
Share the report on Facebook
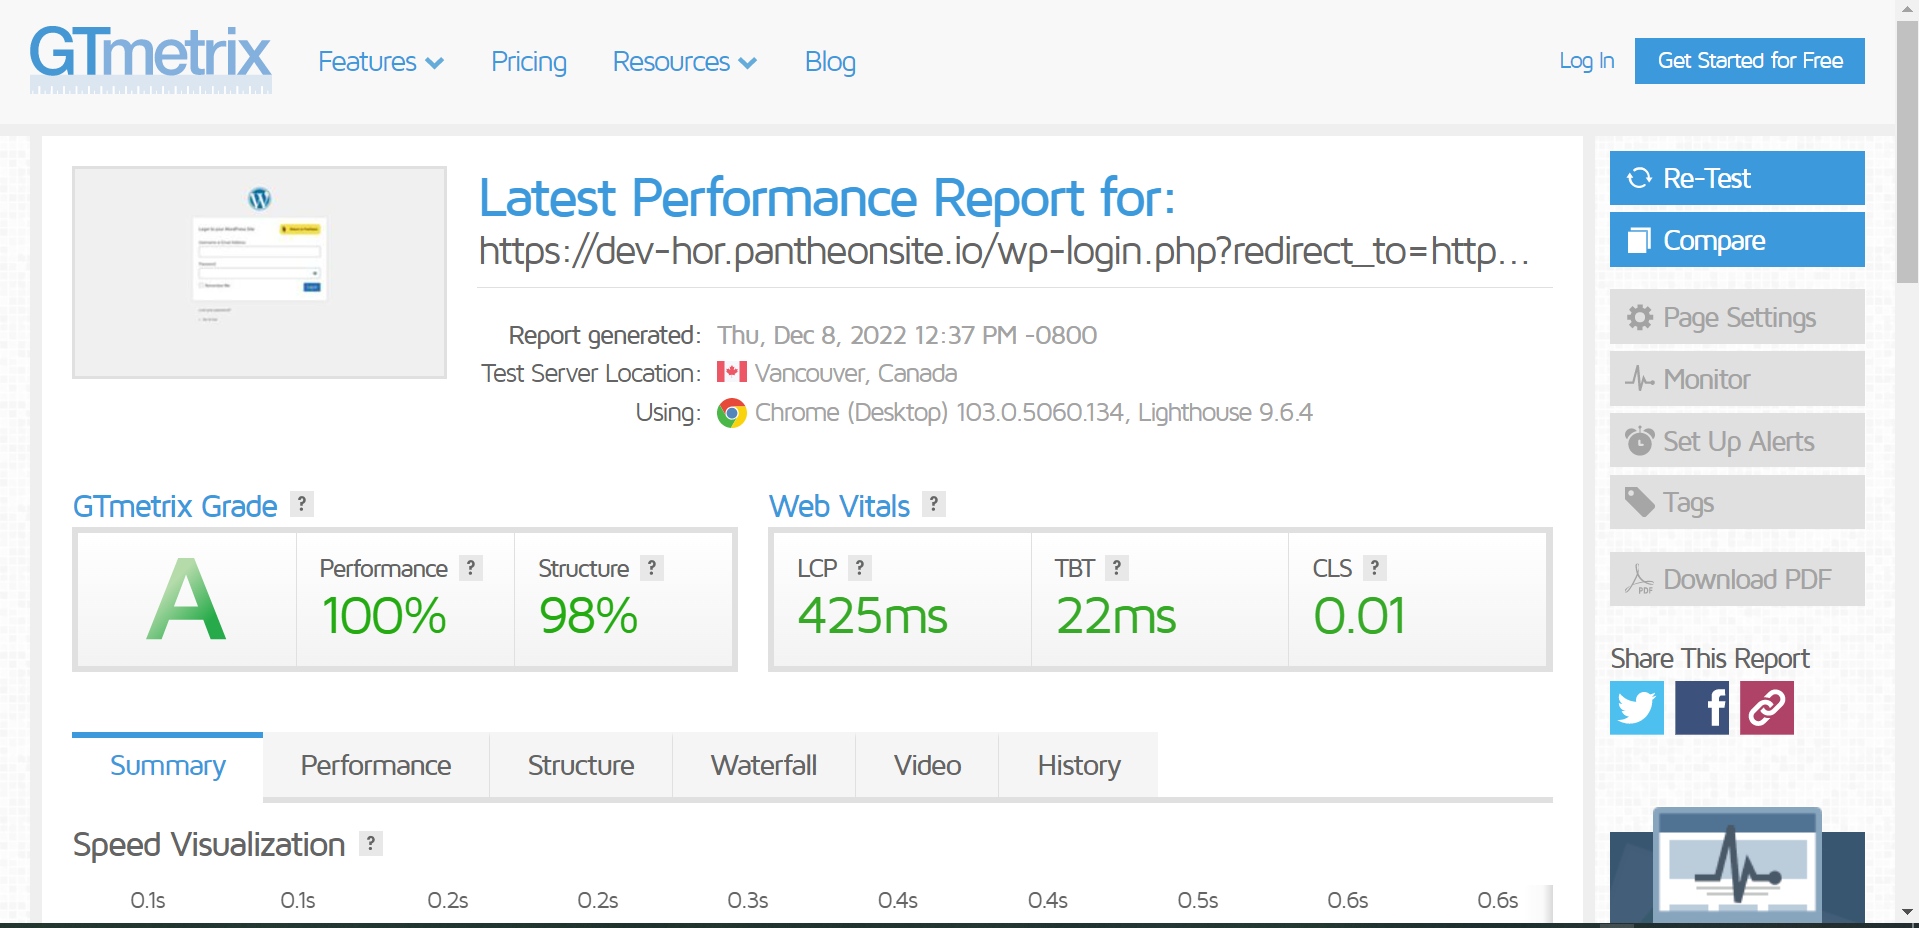click(1701, 708)
